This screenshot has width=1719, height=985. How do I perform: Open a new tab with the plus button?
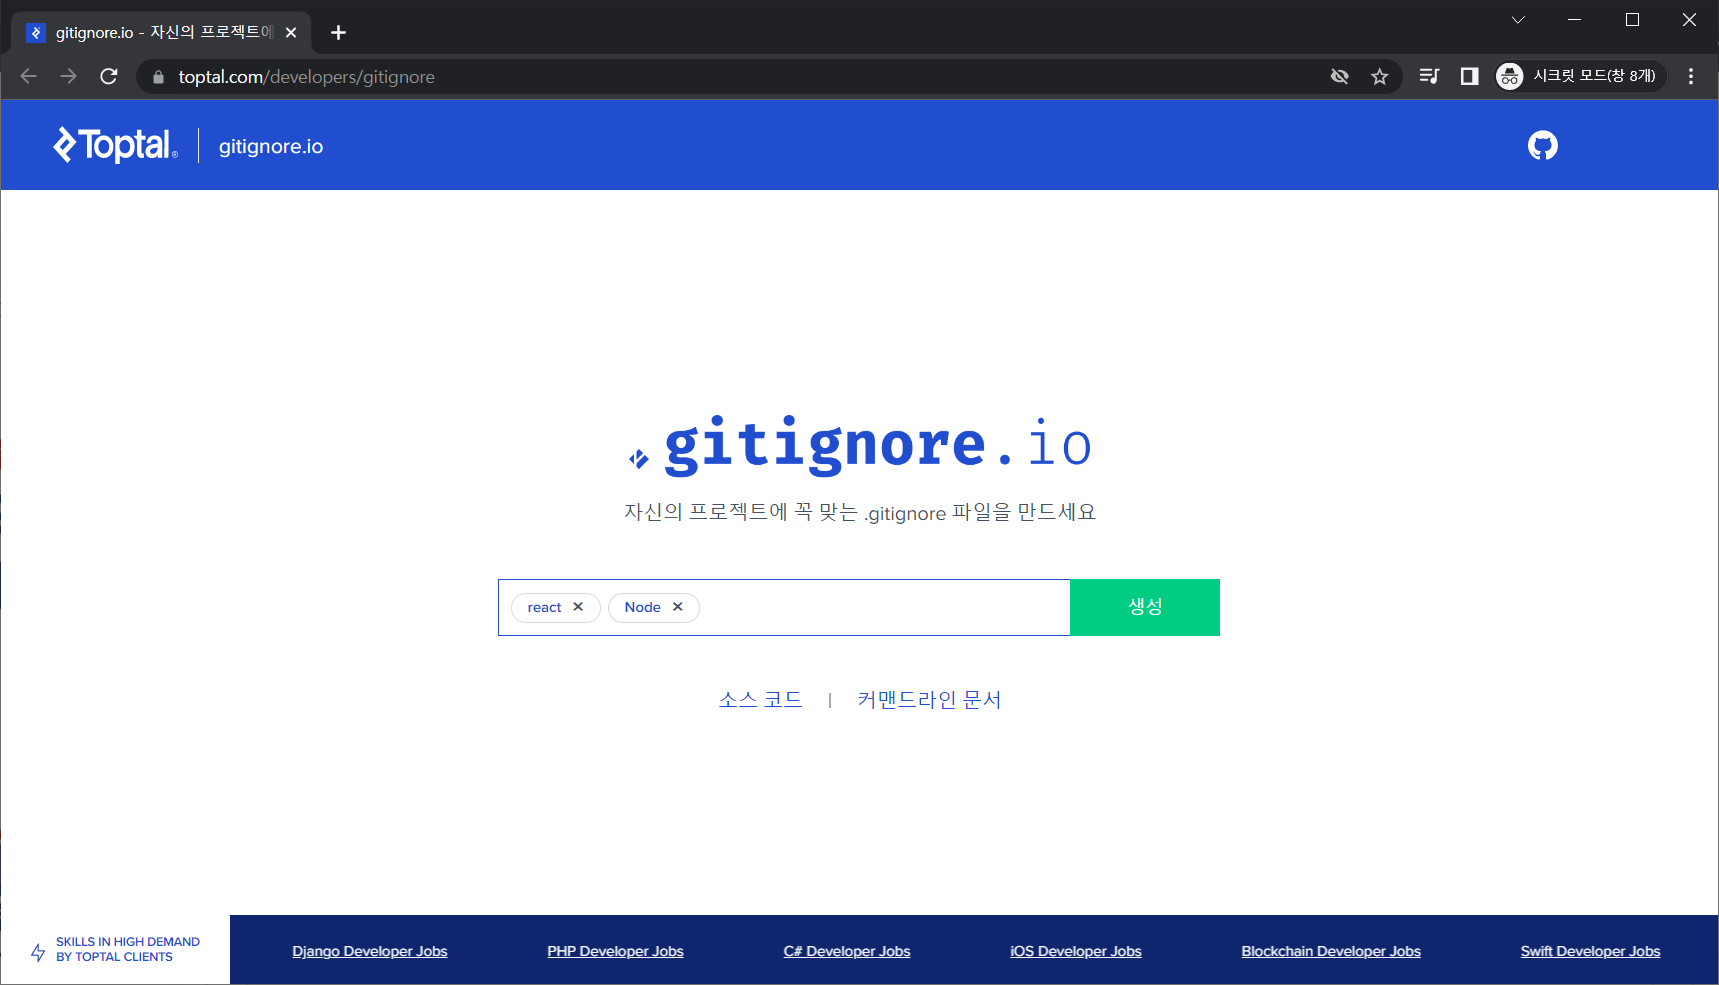click(338, 33)
